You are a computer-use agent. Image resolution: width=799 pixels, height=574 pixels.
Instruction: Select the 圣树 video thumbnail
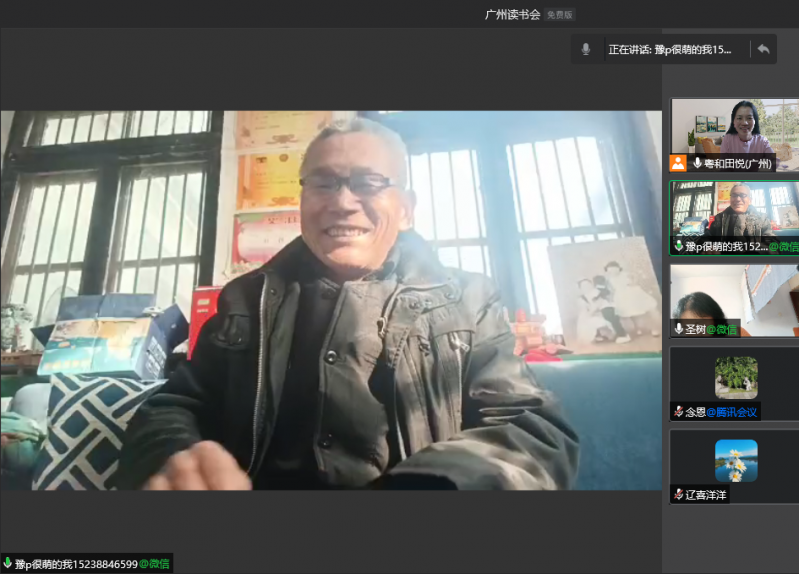[x=735, y=295]
